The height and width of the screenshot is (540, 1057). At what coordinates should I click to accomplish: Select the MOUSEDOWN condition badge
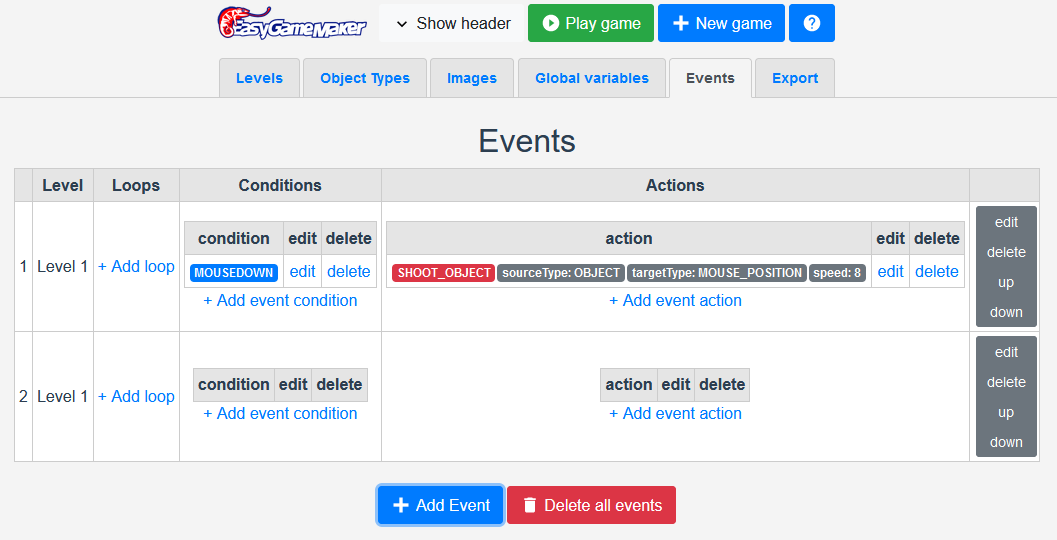point(234,272)
